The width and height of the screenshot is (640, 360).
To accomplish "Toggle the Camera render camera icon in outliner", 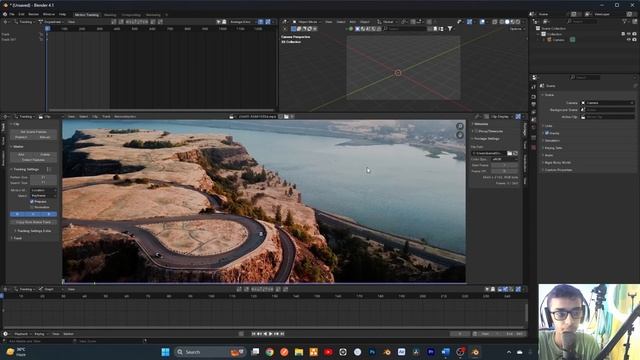I will pos(634,40).
